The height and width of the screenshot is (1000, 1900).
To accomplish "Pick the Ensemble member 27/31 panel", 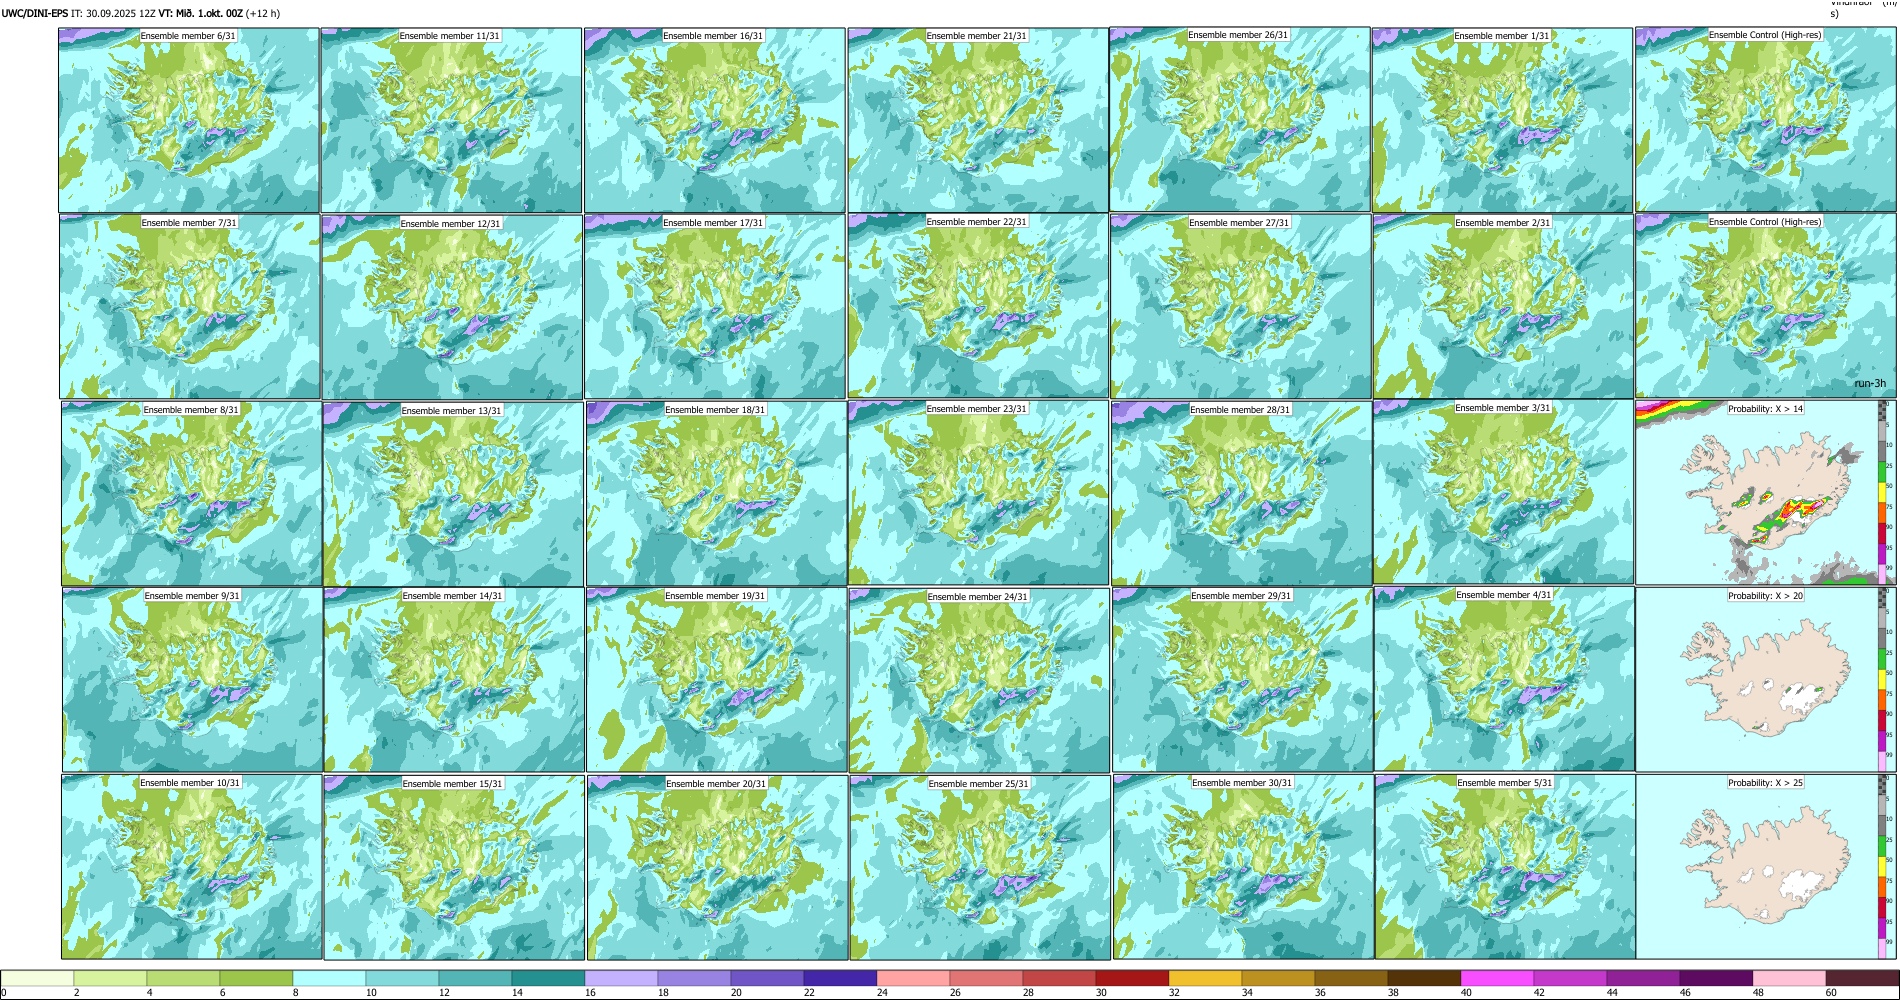I will point(1240,306).
